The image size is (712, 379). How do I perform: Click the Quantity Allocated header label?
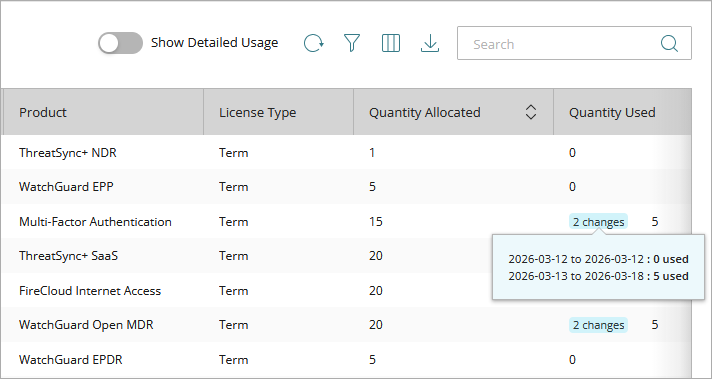[425, 113]
